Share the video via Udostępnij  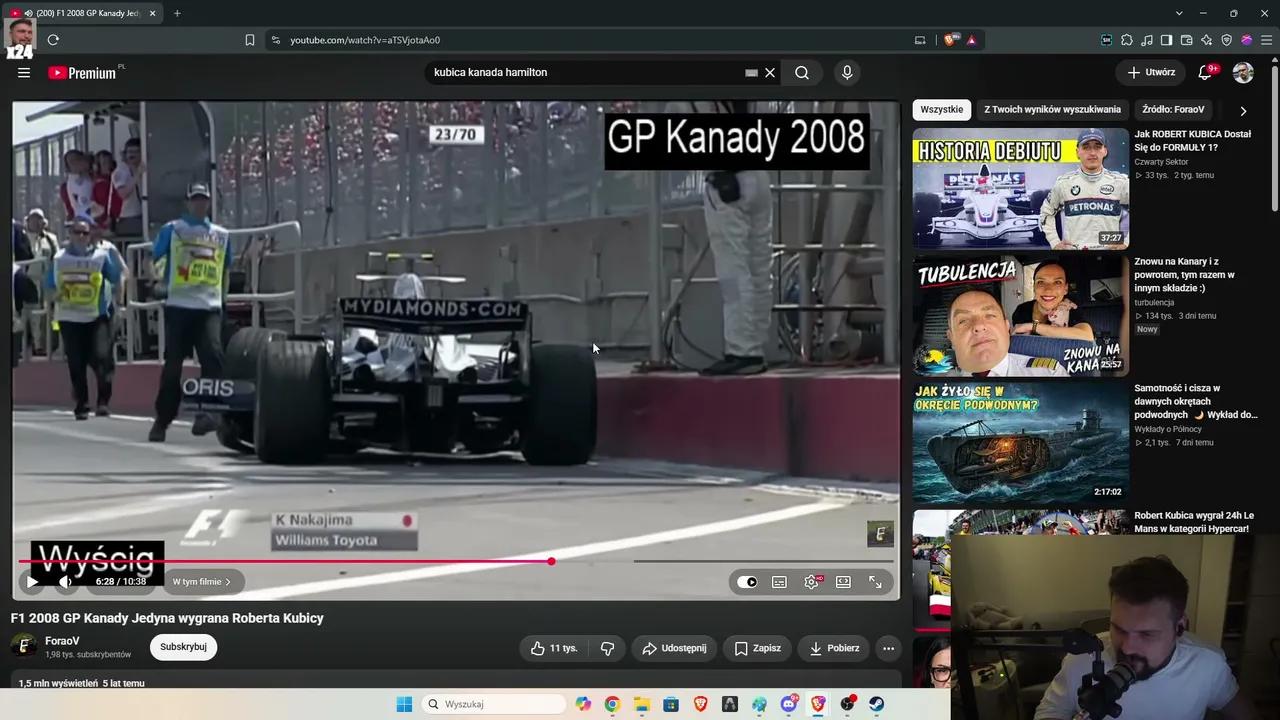coord(673,648)
